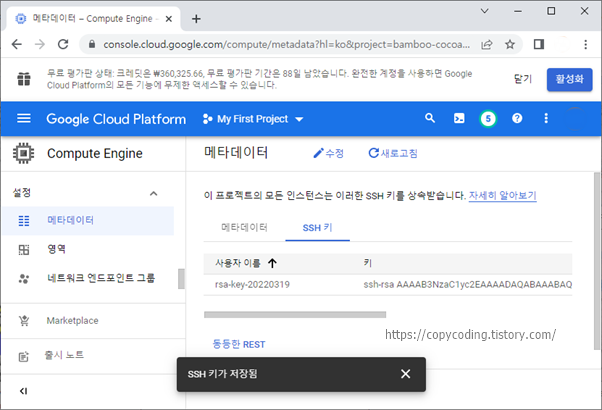Click the address bar URL field

(286, 45)
